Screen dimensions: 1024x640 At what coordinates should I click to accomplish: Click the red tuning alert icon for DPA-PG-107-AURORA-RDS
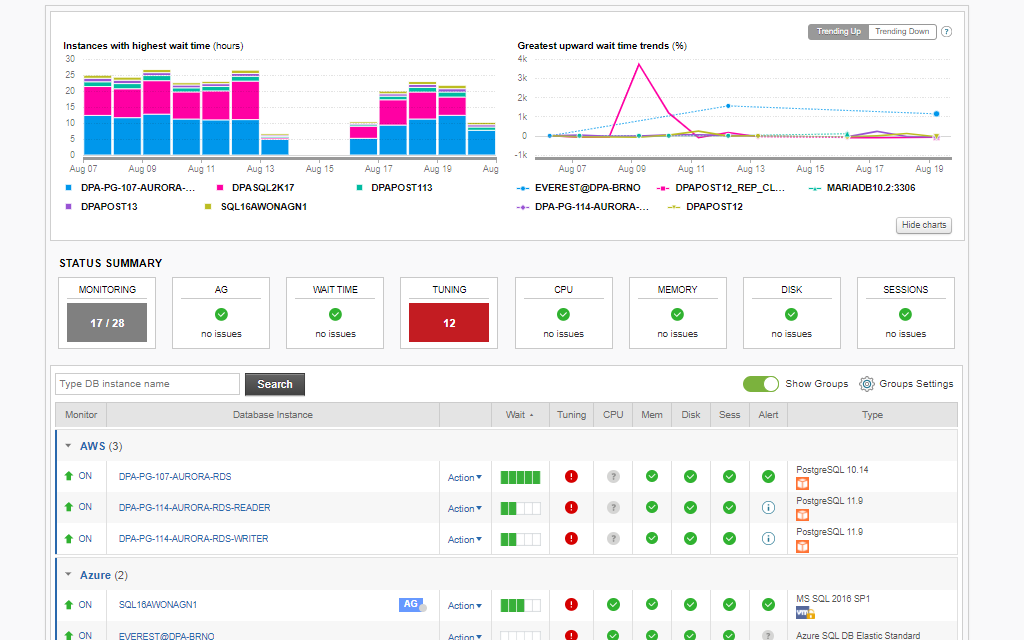(571, 477)
